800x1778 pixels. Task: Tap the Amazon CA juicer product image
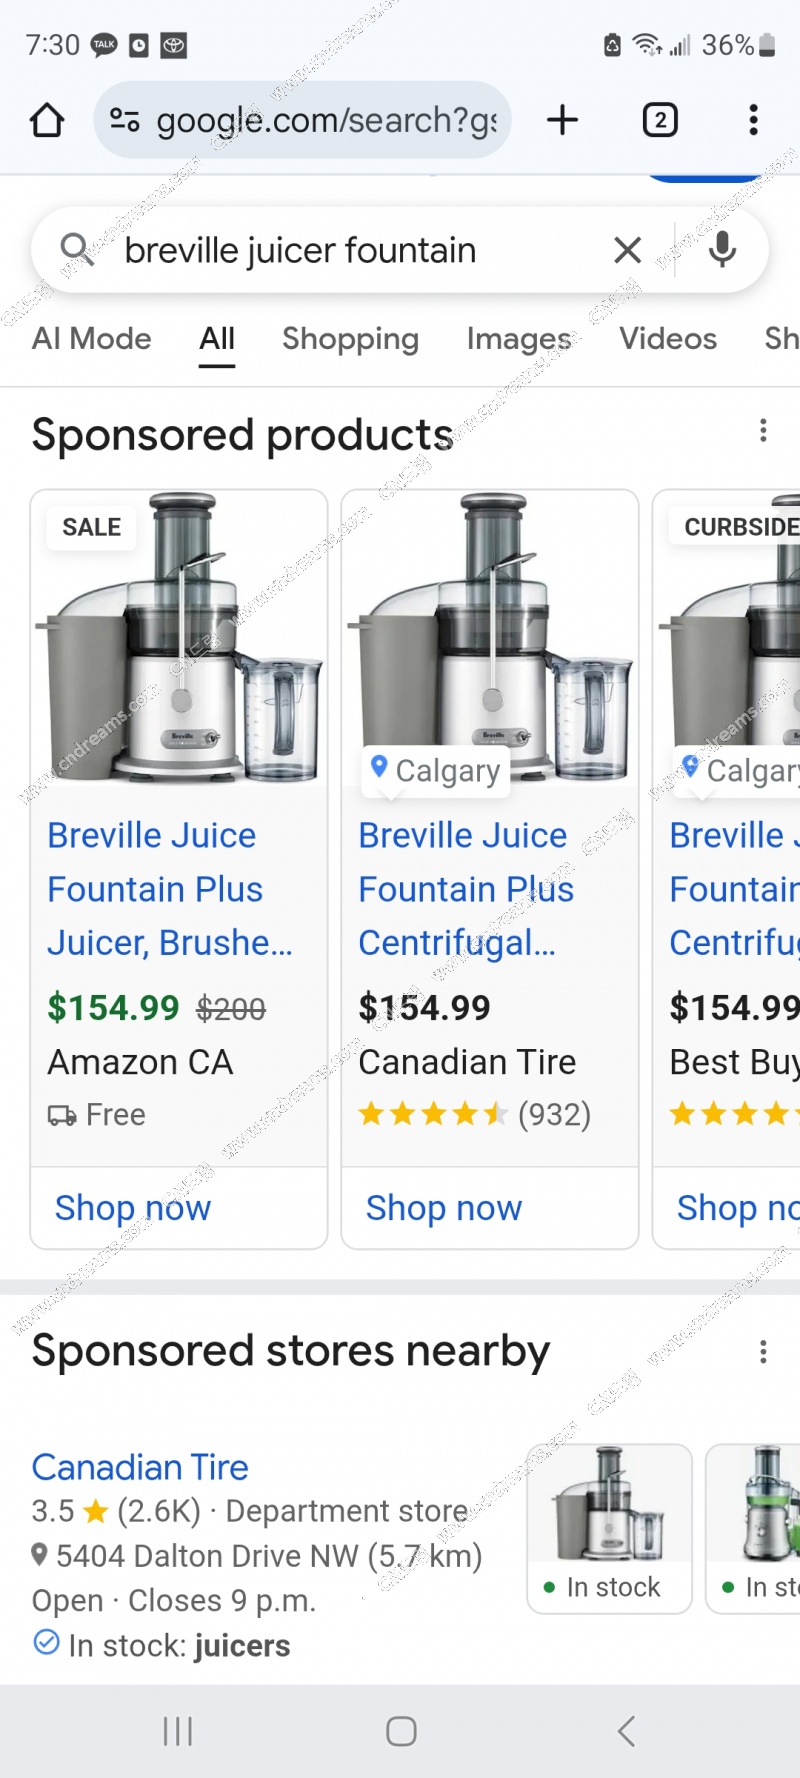(x=180, y=640)
